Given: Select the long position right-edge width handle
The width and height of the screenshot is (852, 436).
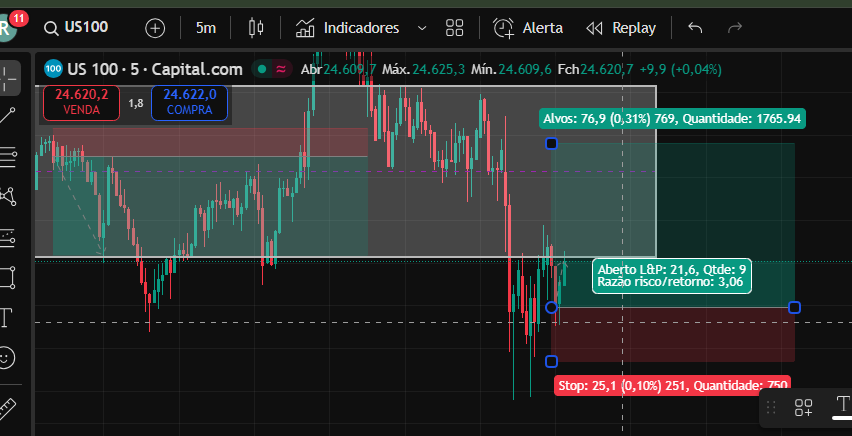Looking at the screenshot, I should click(794, 308).
